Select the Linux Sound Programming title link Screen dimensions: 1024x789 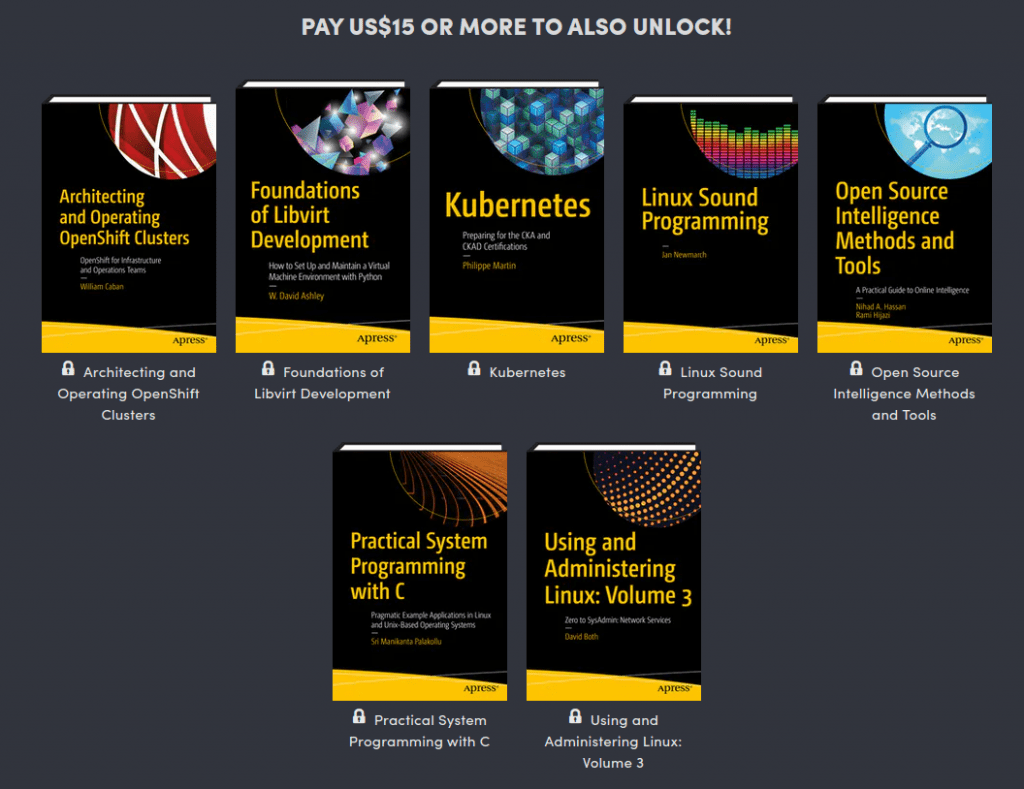(710, 382)
